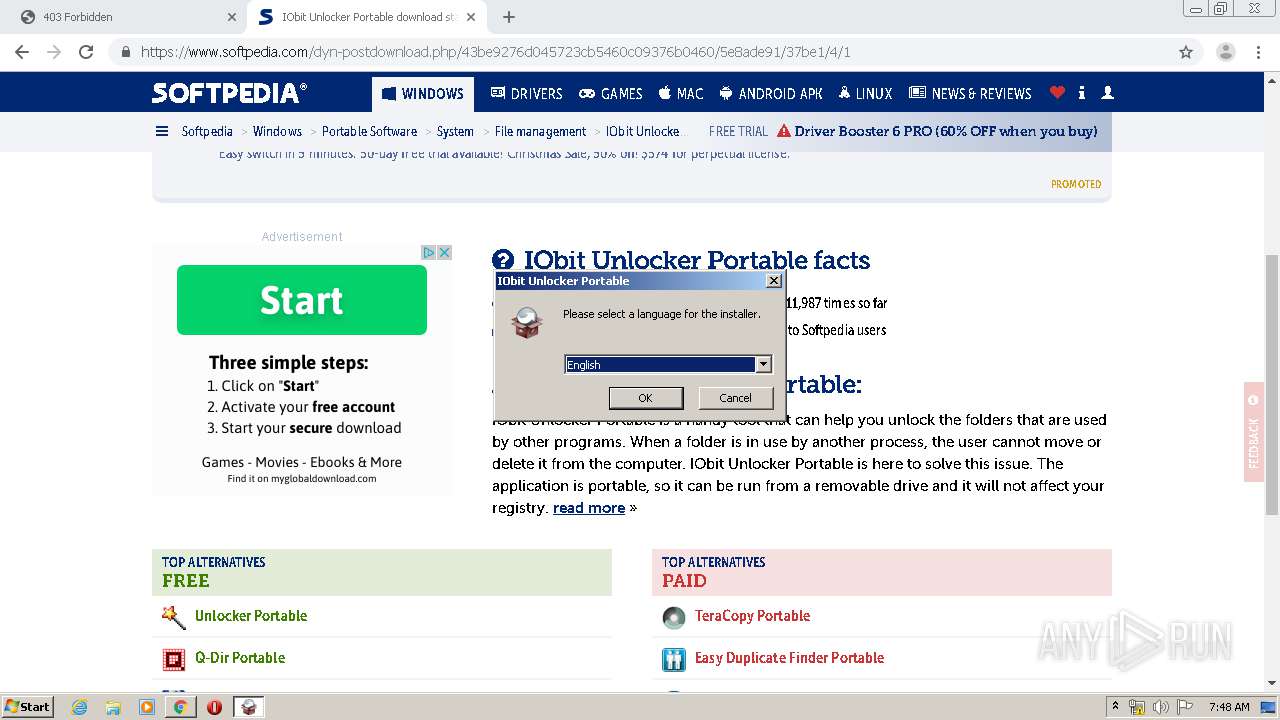
Task: Open the media player taskbar icon
Action: 147,707
